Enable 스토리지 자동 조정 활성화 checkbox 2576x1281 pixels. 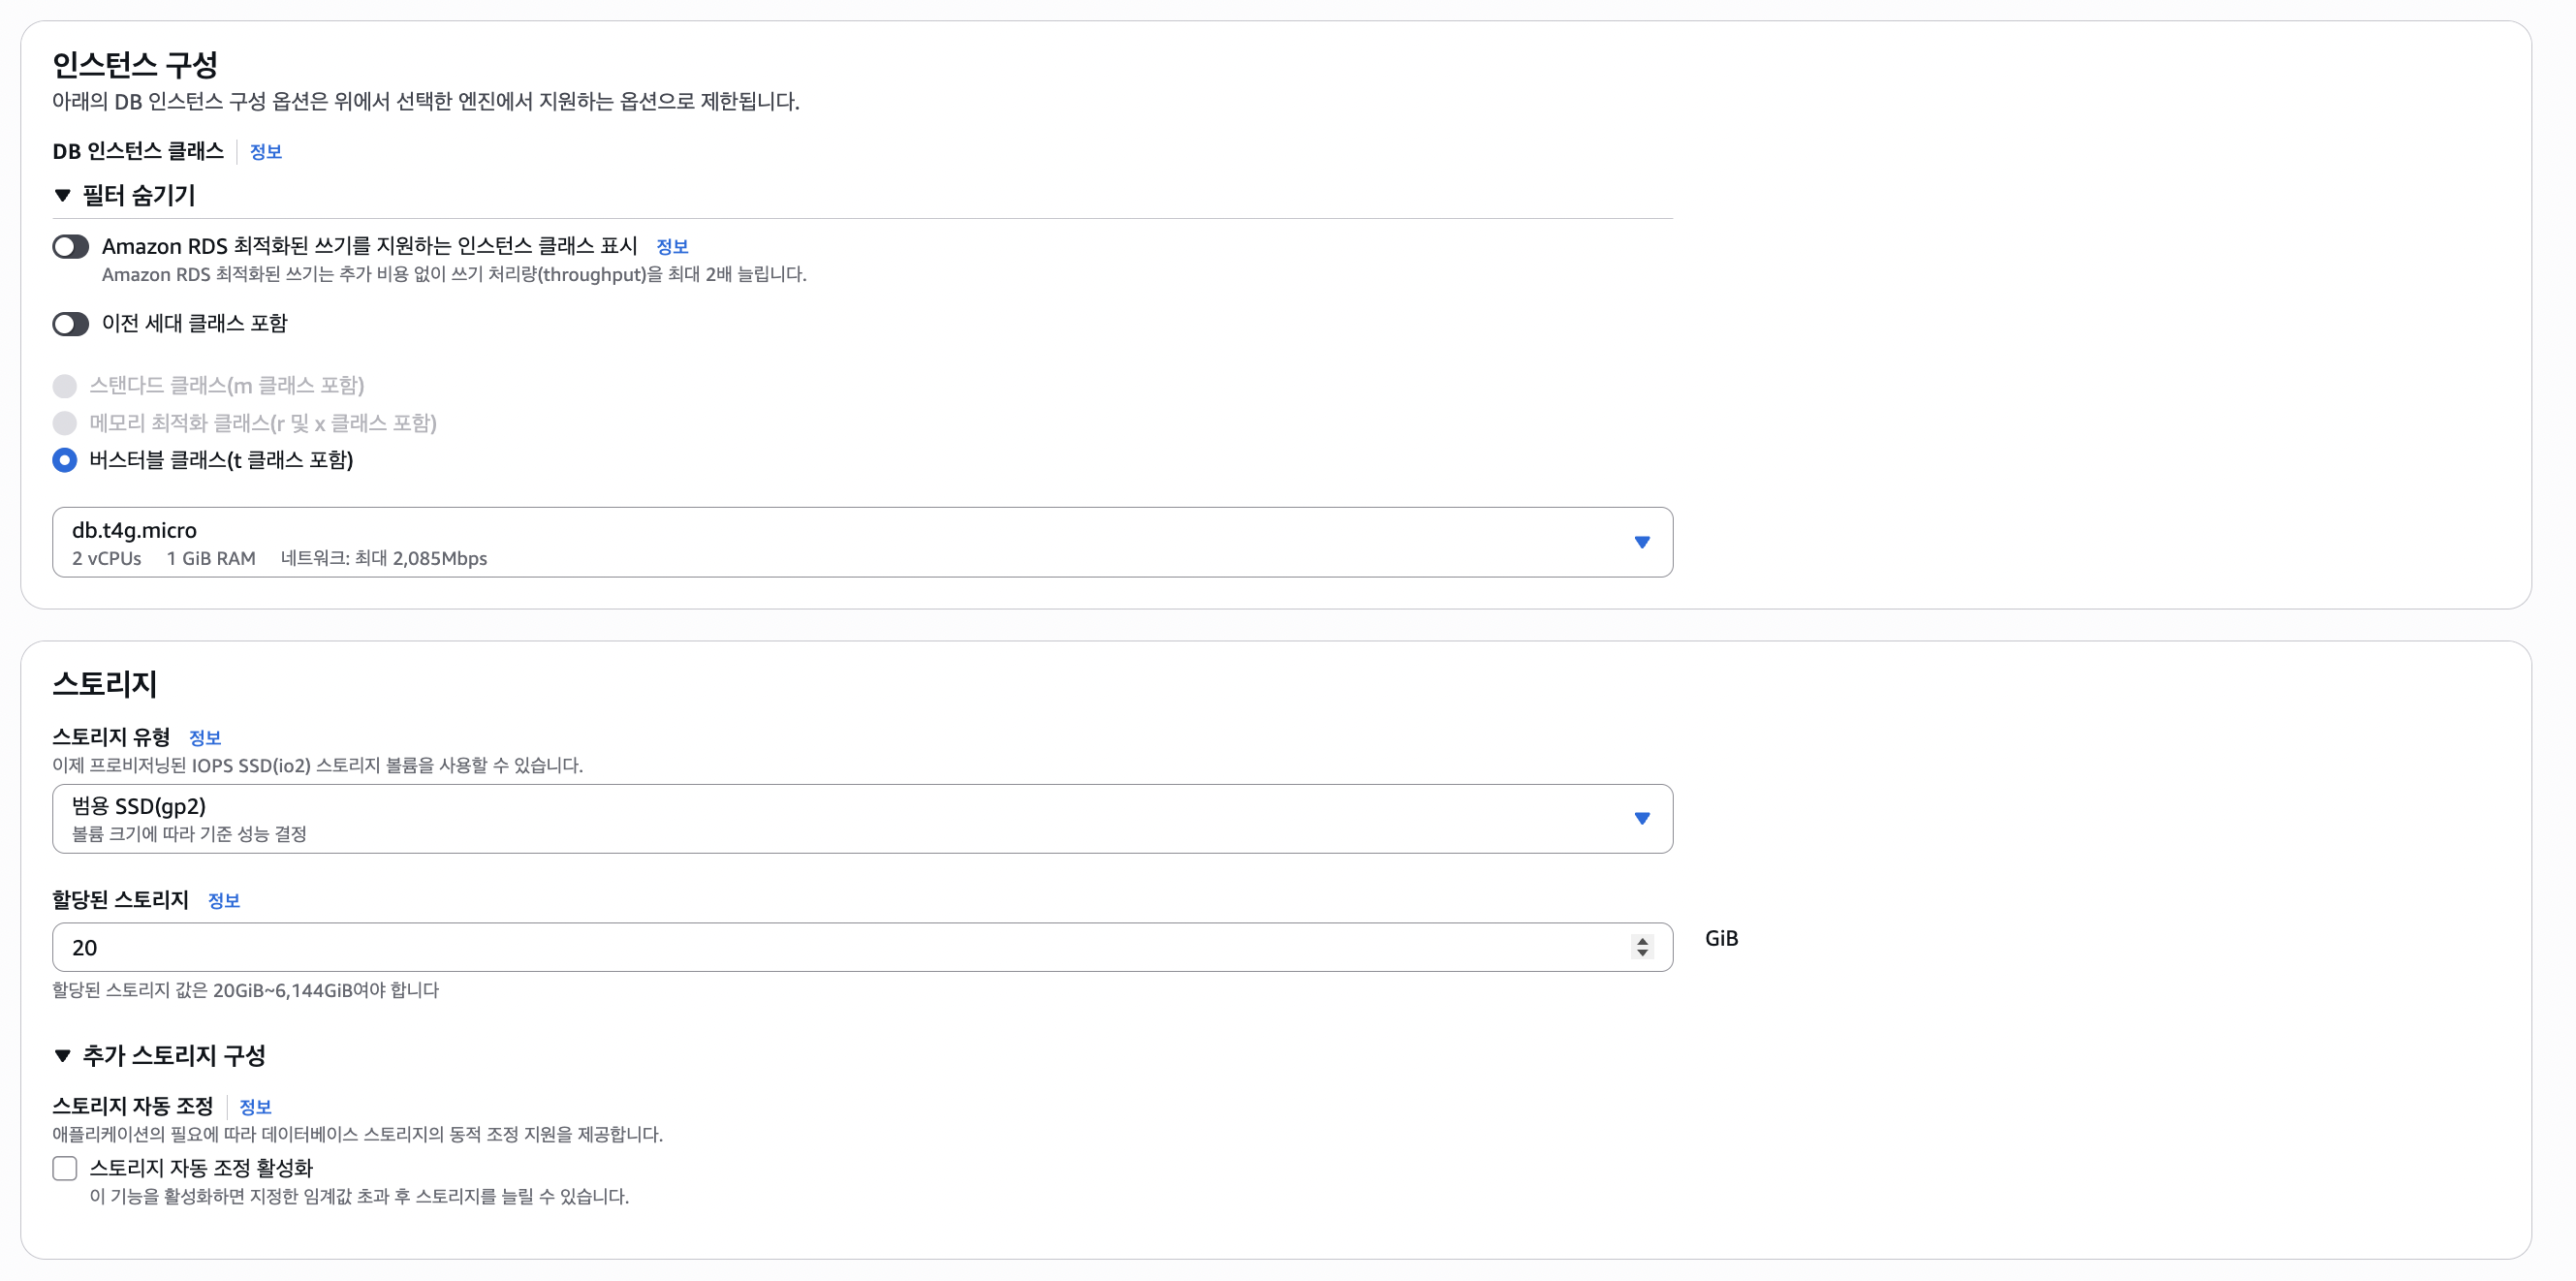pos(64,1168)
